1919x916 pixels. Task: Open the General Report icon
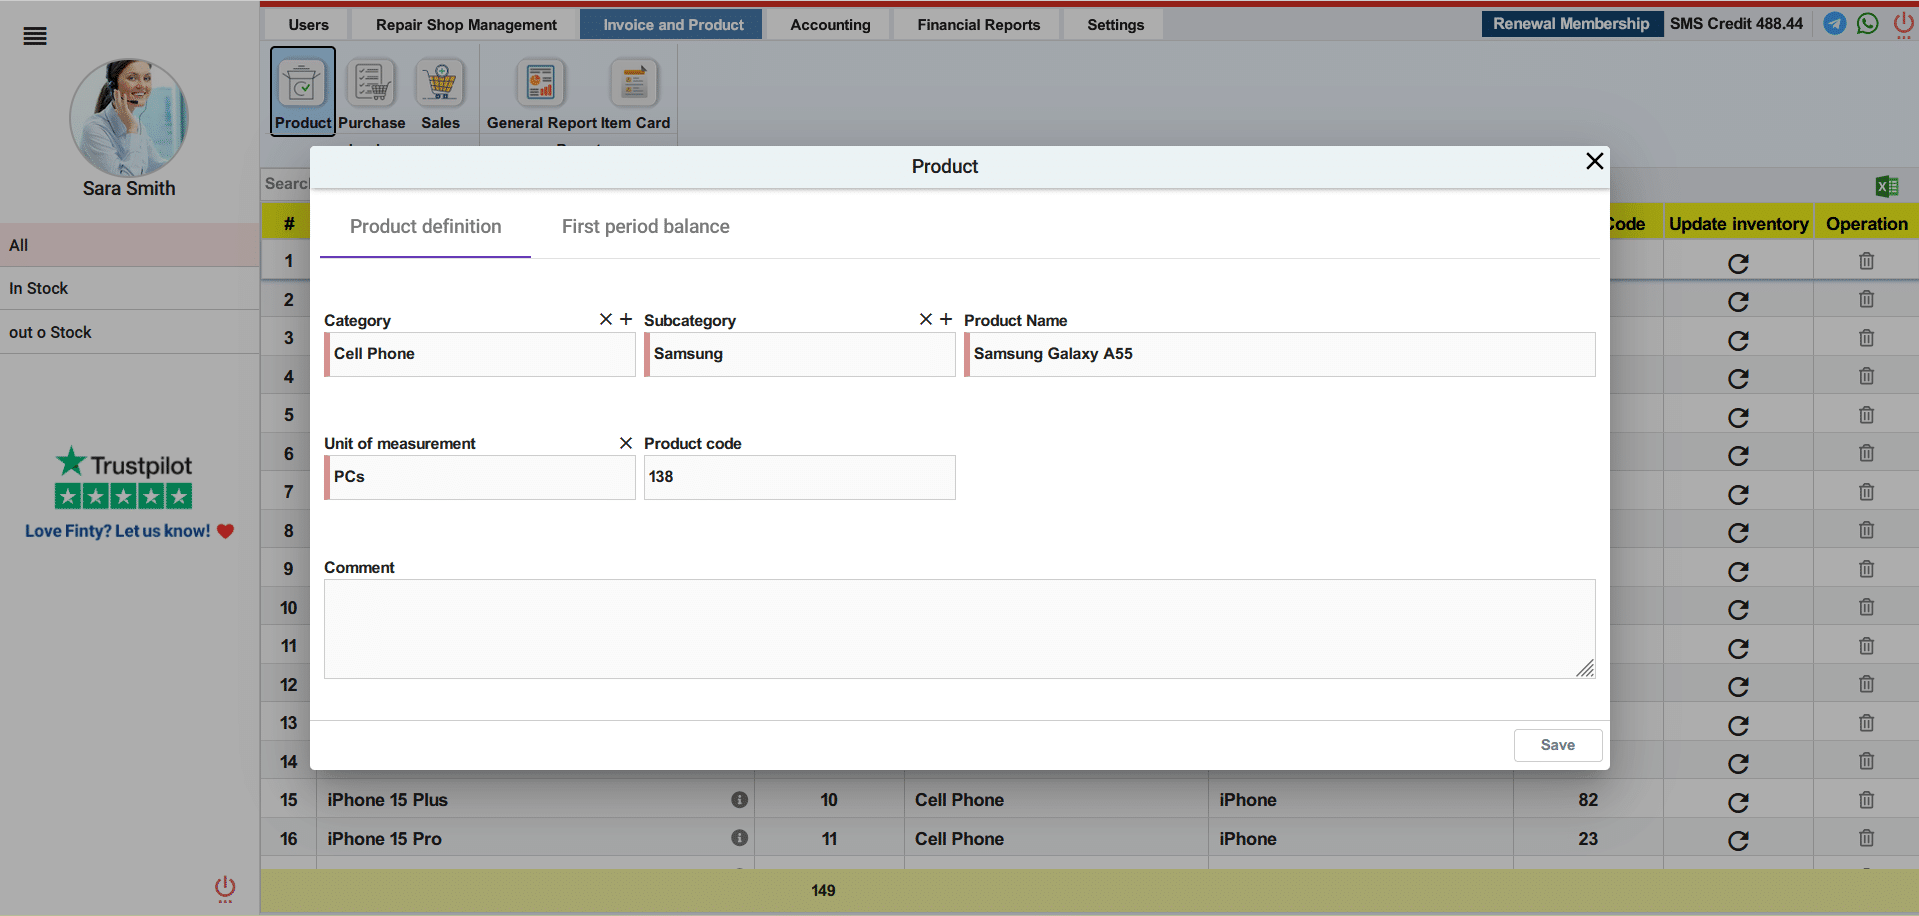[541, 84]
